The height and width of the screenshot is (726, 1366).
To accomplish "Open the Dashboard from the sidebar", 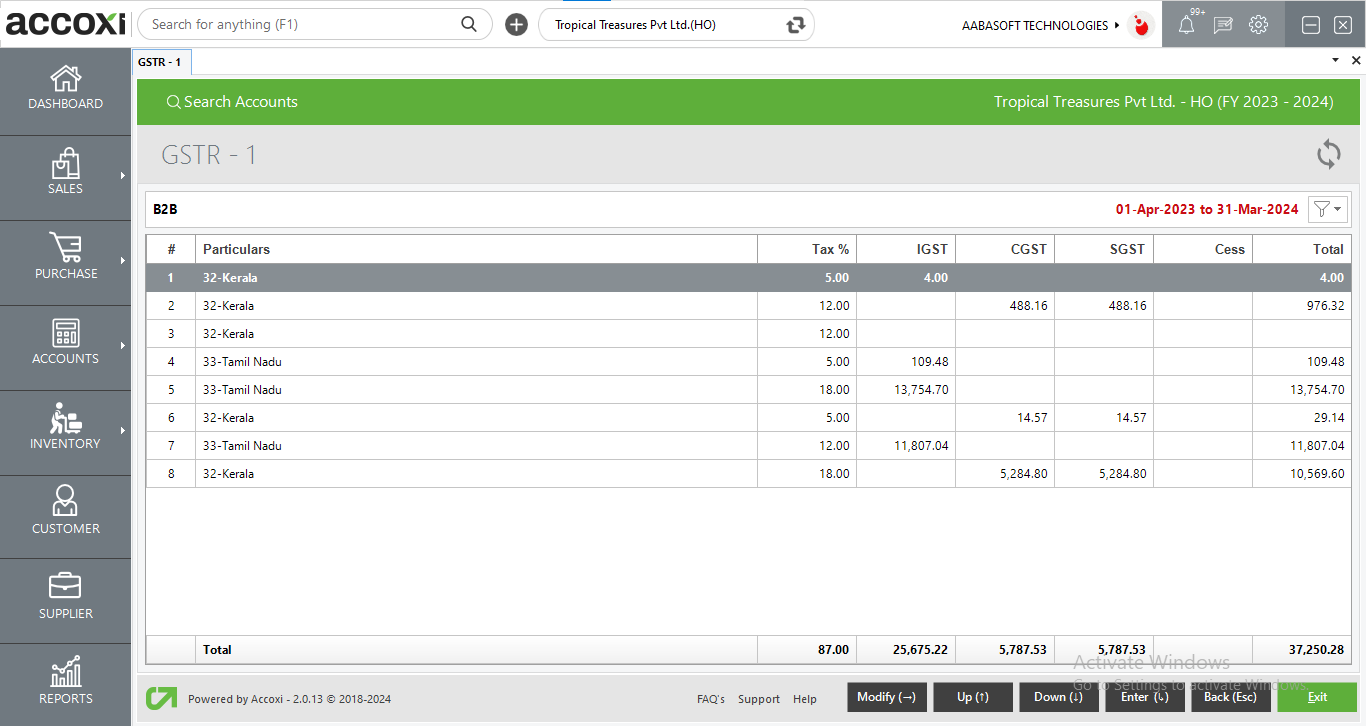I will click(x=65, y=88).
